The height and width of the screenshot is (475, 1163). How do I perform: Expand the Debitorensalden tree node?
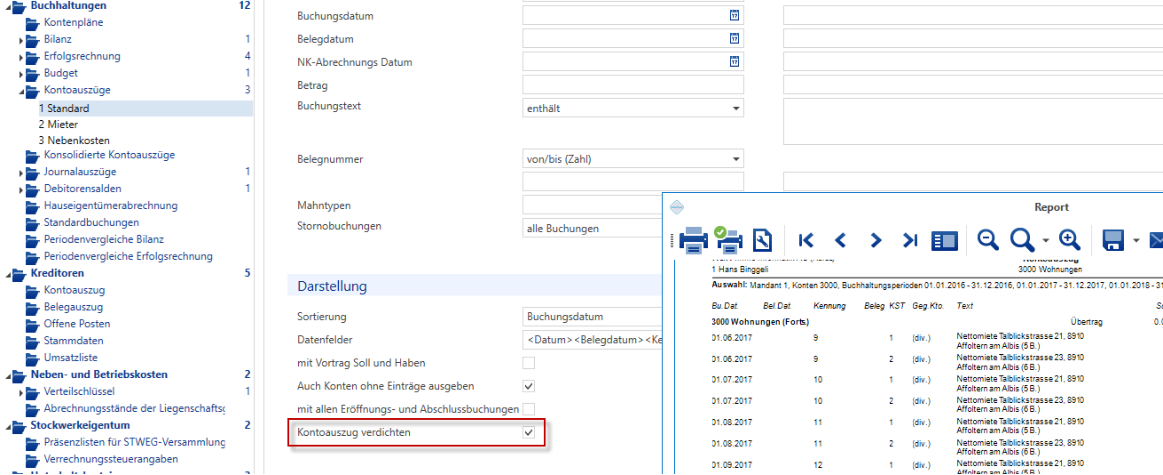pyautogui.click(x=22, y=190)
